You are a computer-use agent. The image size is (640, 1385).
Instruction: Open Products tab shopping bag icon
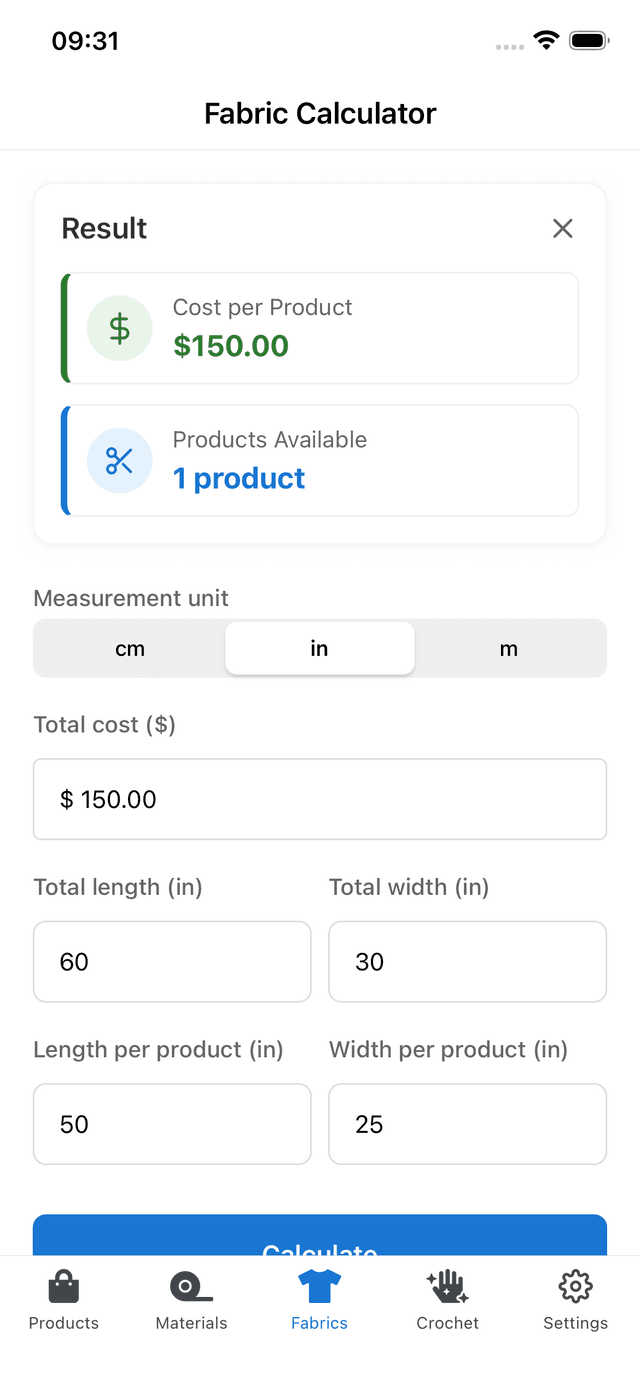pyautogui.click(x=64, y=1286)
